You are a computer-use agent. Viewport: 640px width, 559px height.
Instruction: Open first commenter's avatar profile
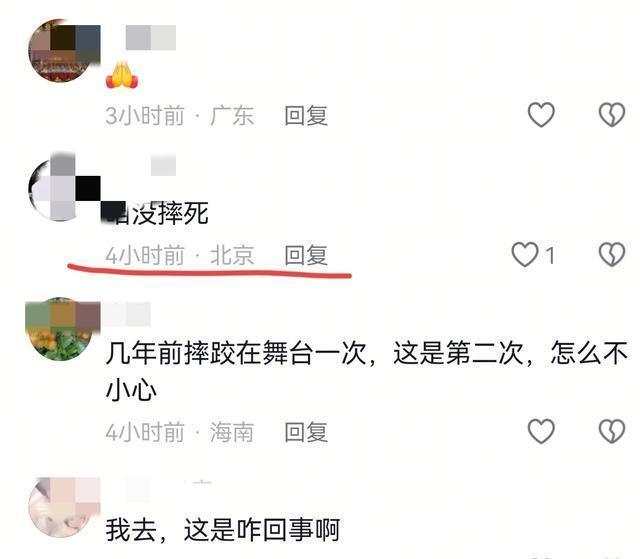63,51
